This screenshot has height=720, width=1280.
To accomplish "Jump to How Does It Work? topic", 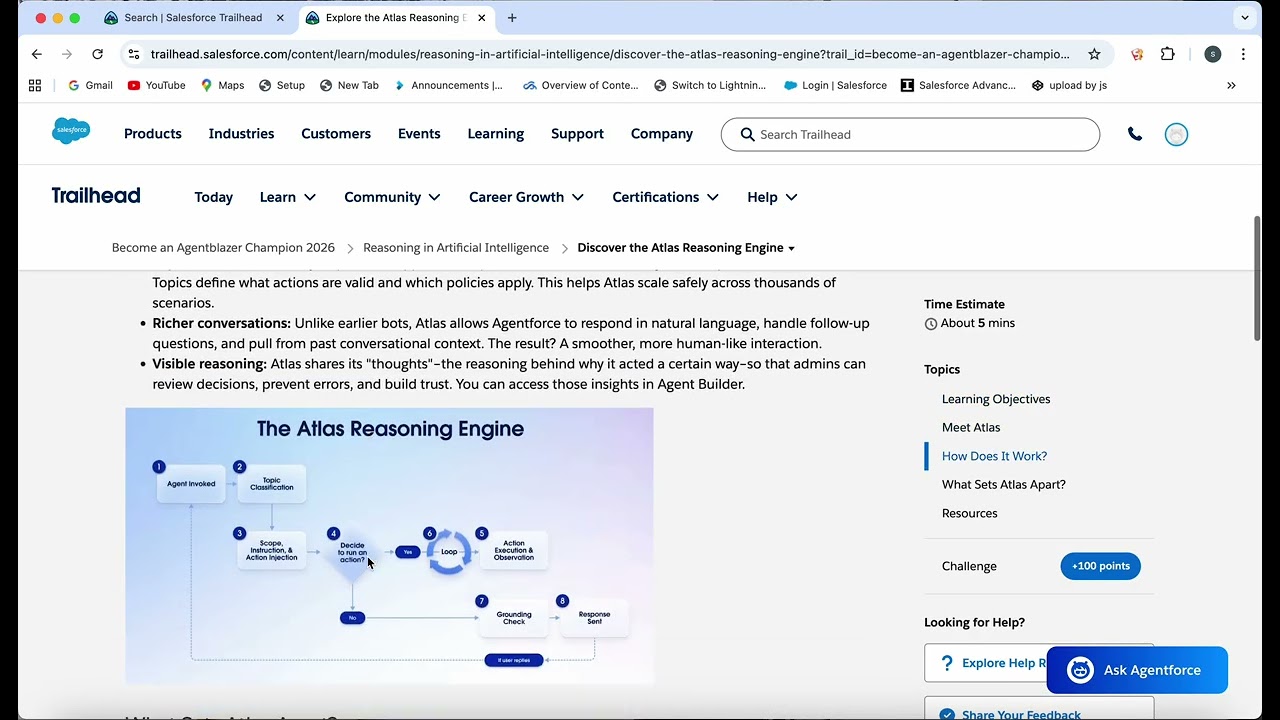I will coord(994,456).
